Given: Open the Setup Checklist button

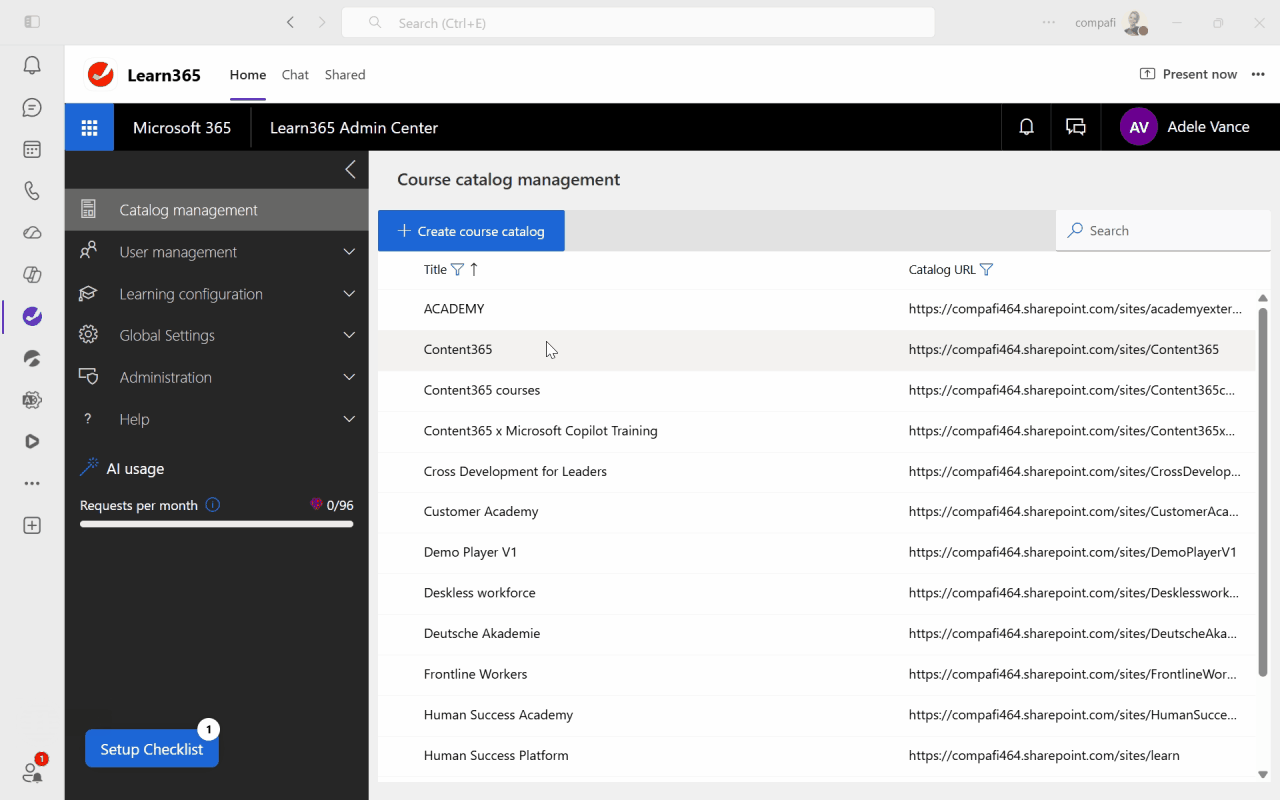Looking at the screenshot, I should (152, 749).
